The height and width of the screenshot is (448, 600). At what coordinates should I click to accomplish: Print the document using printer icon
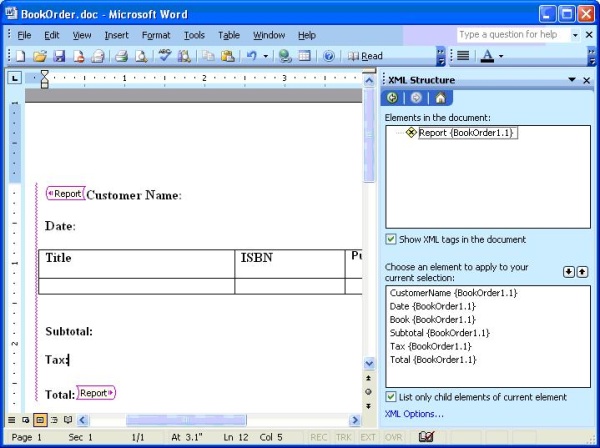click(122, 56)
